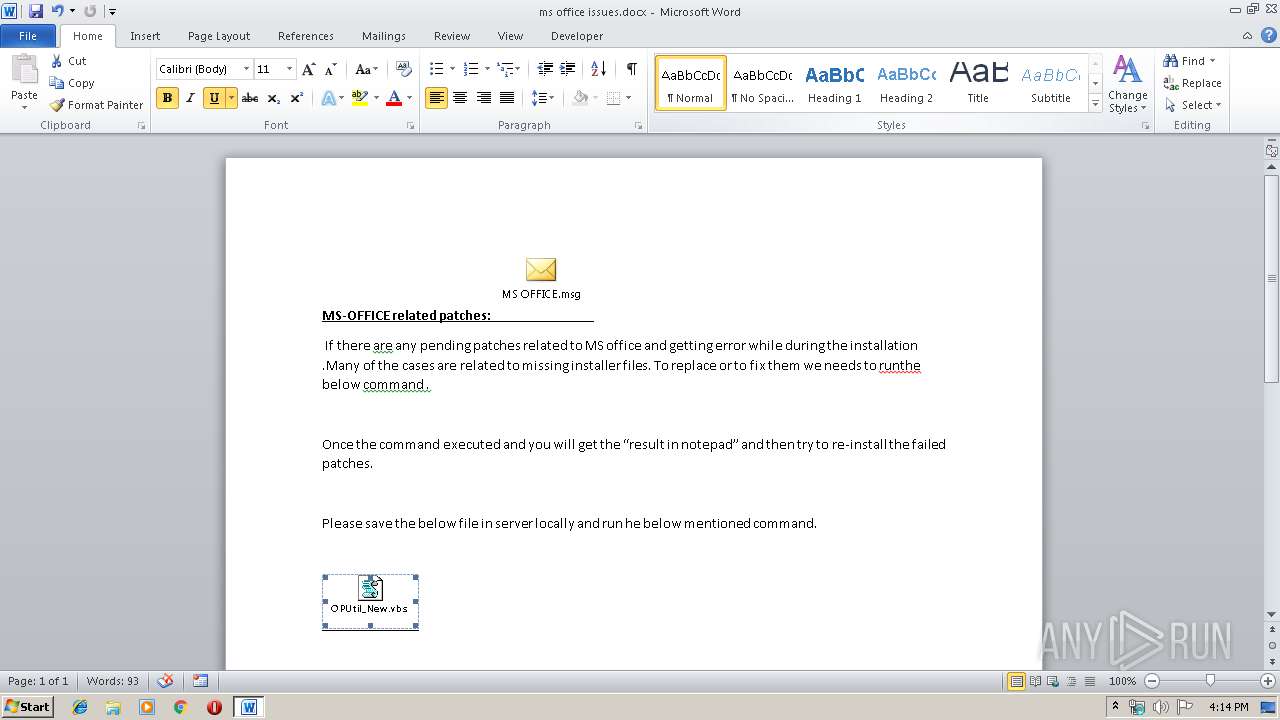The height and width of the screenshot is (720, 1280).
Task: Open the Change Case dropdown
Action: click(x=366, y=69)
